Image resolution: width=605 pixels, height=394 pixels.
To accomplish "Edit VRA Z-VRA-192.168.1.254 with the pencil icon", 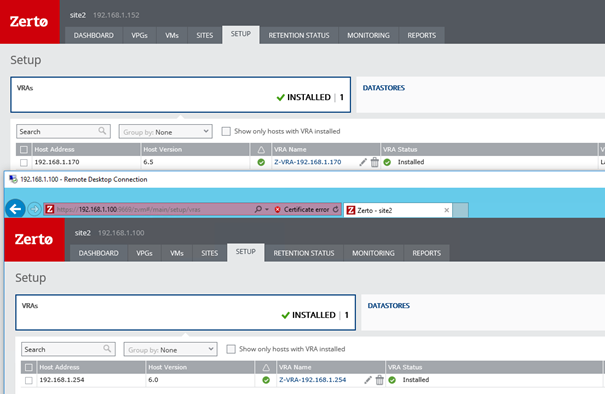I will click(368, 380).
